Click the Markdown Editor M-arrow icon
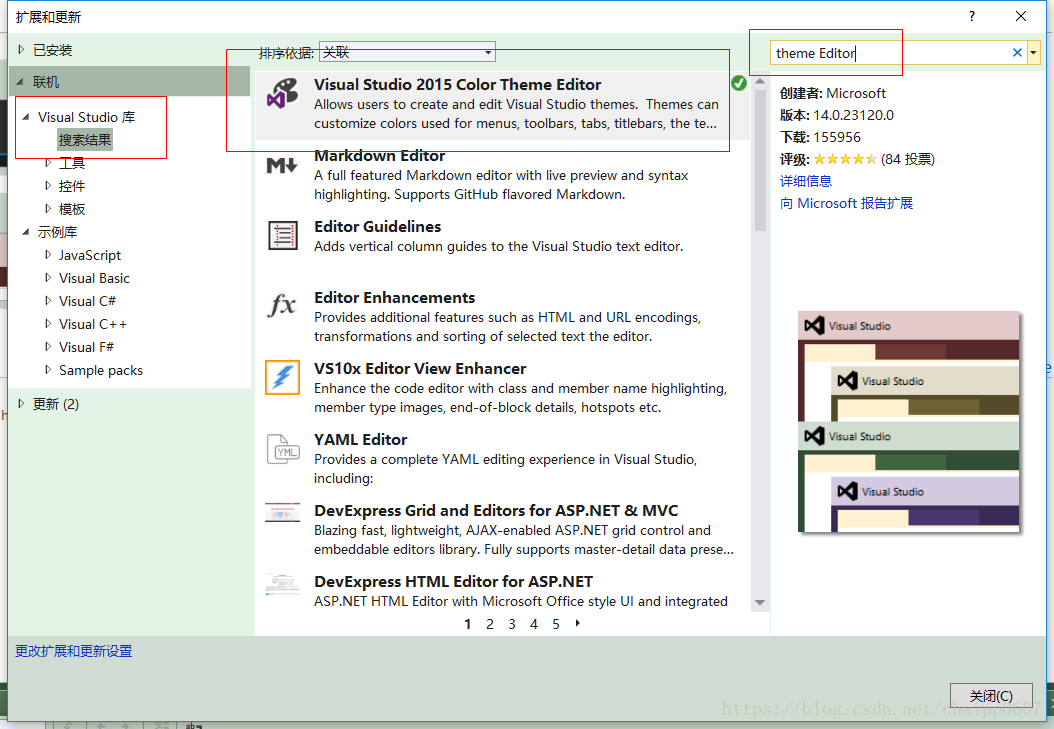 pos(282,165)
